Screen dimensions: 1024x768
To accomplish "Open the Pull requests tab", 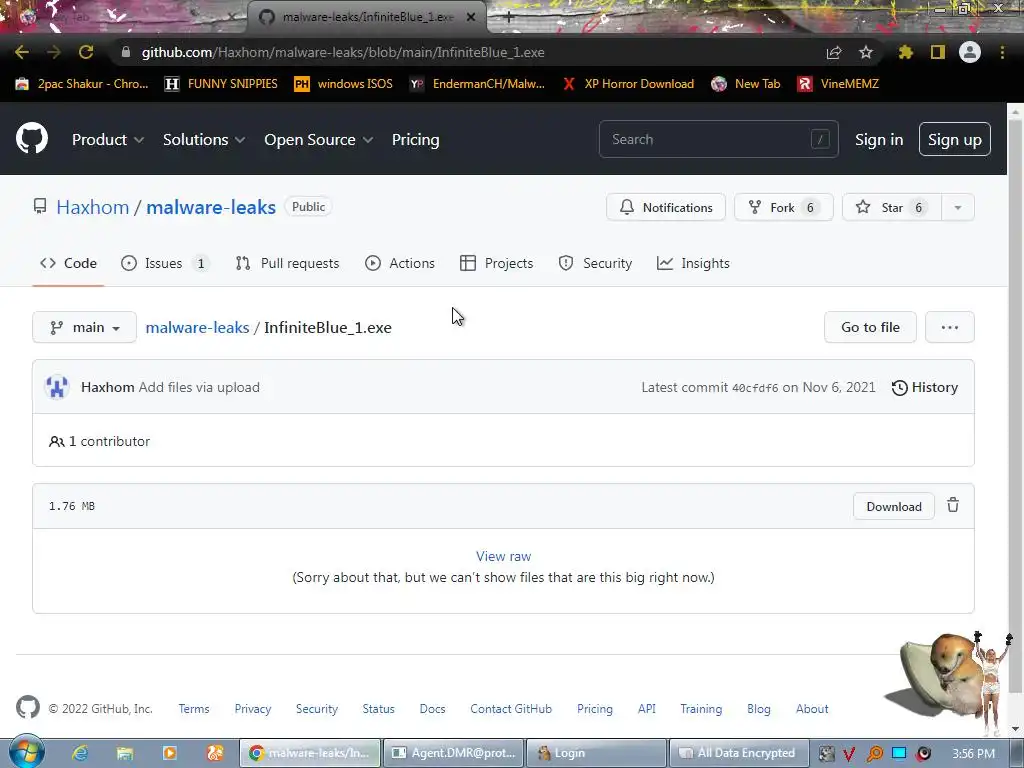I will [x=287, y=263].
